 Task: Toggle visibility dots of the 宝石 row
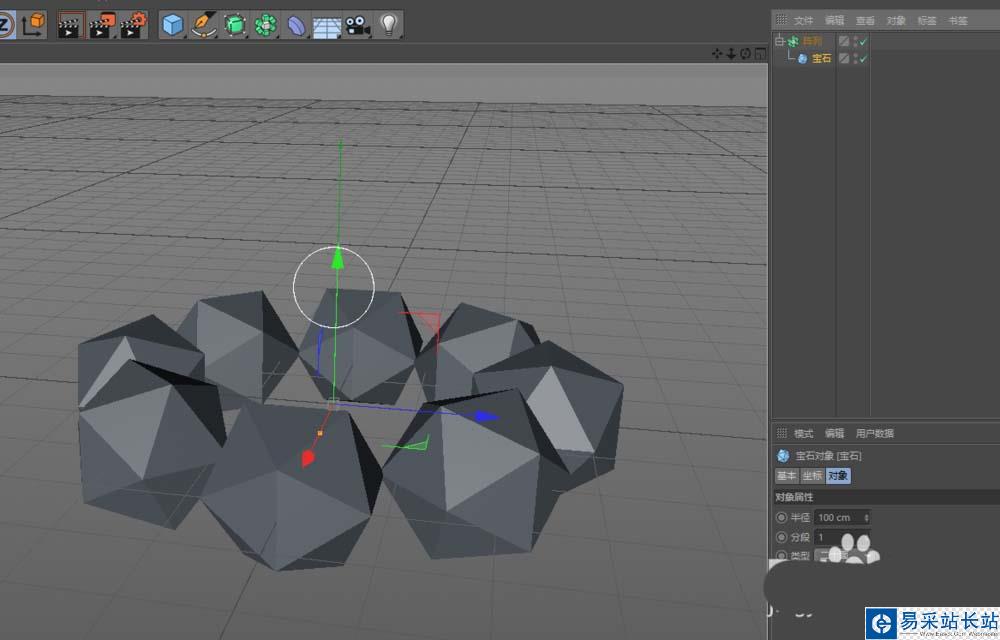[x=855, y=59]
